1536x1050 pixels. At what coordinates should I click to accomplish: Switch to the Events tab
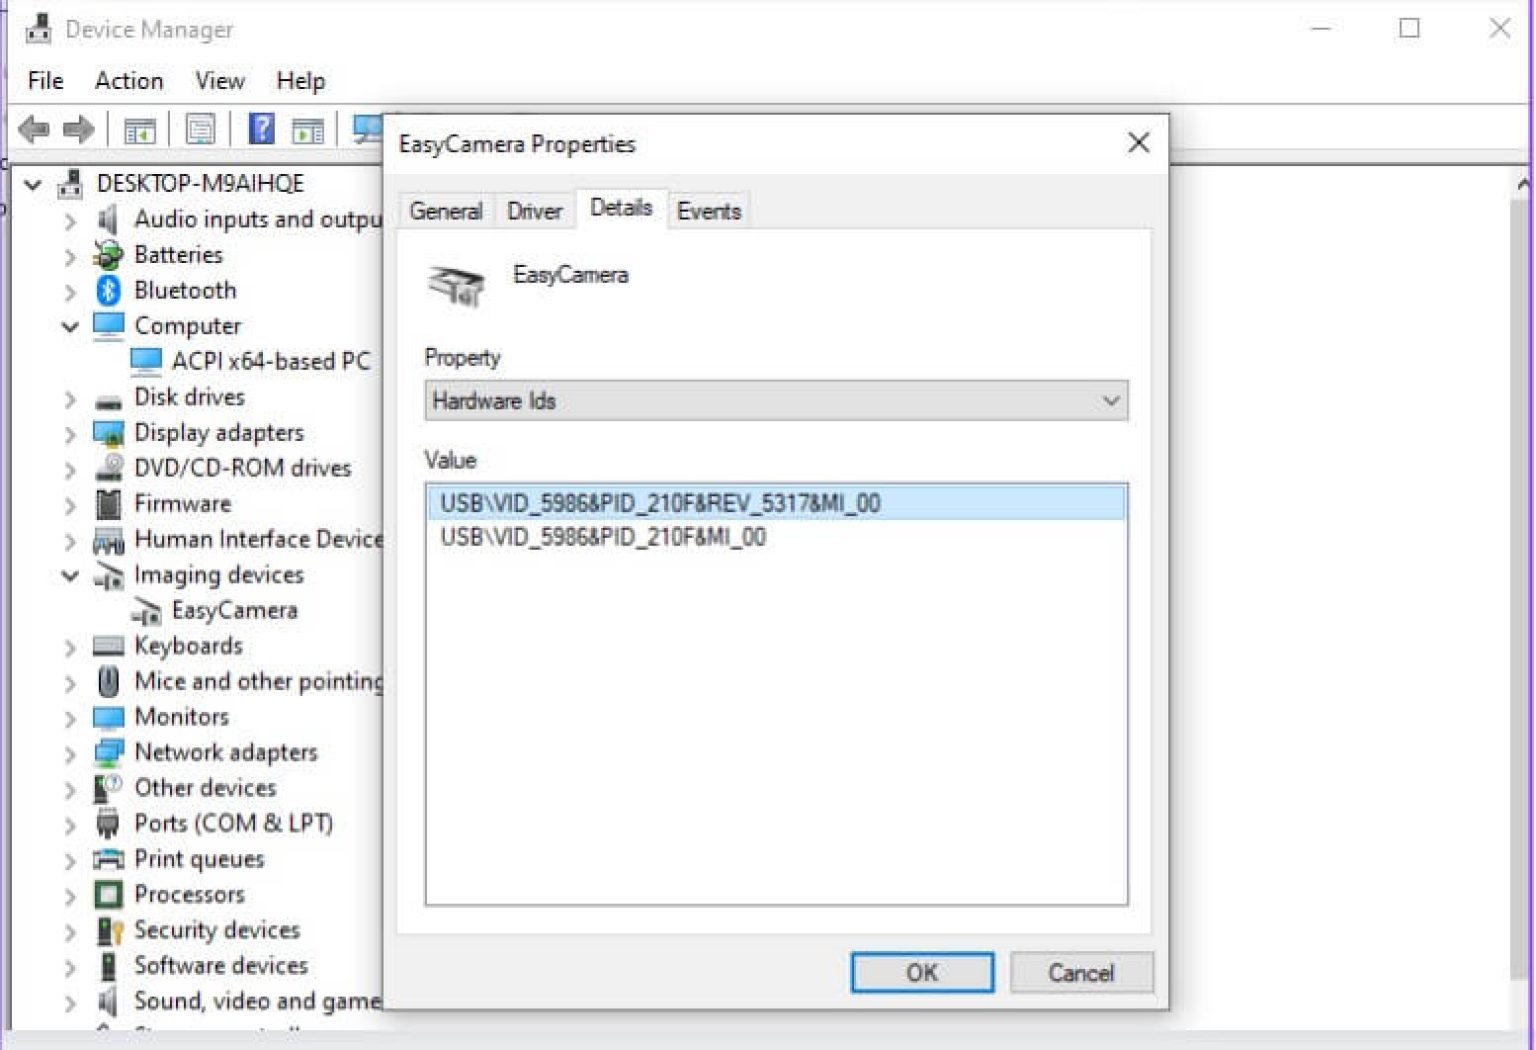click(708, 209)
